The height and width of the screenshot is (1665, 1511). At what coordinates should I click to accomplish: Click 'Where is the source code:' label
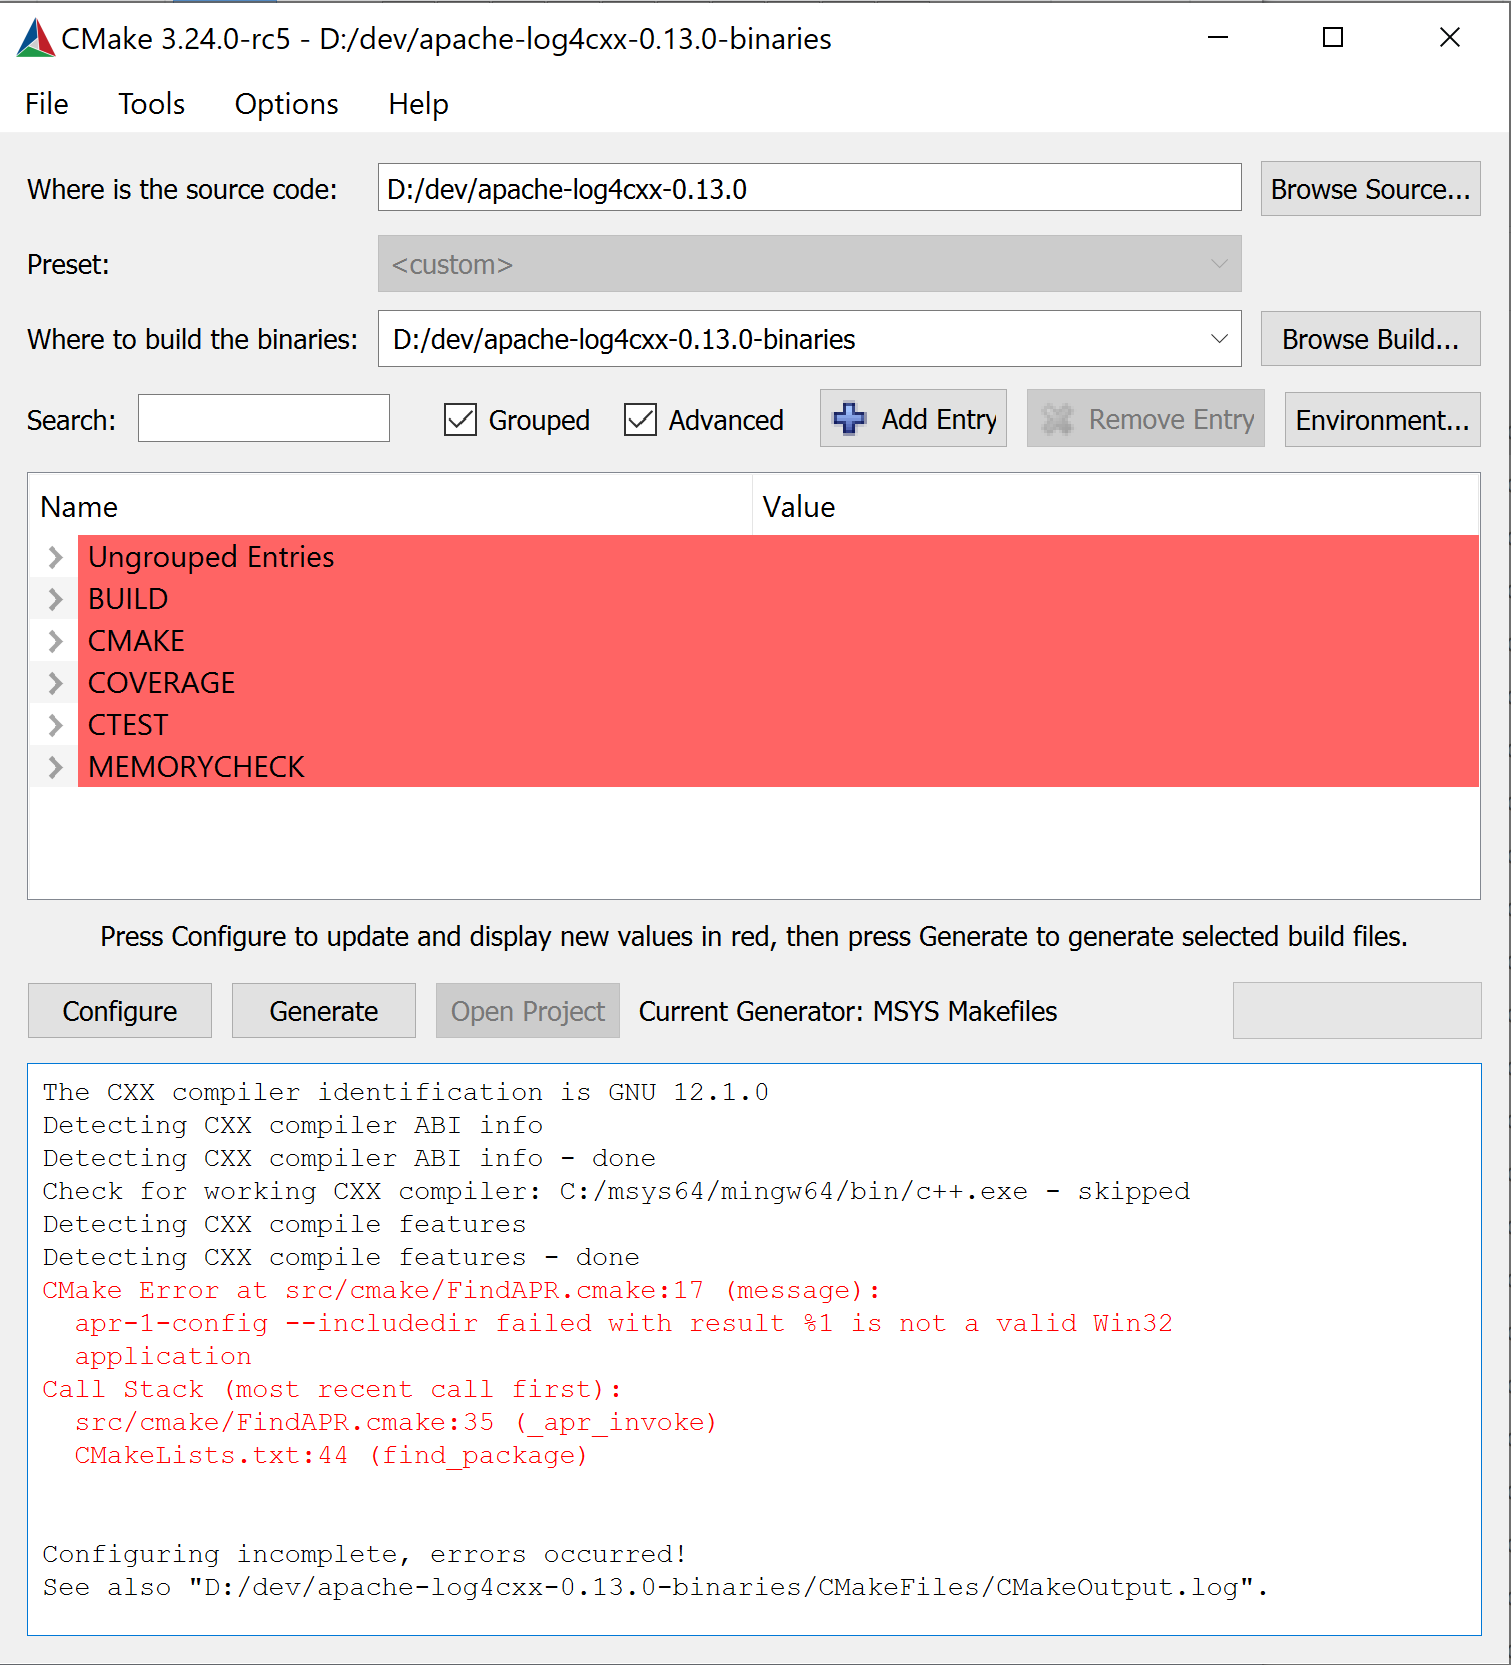click(x=182, y=189)
